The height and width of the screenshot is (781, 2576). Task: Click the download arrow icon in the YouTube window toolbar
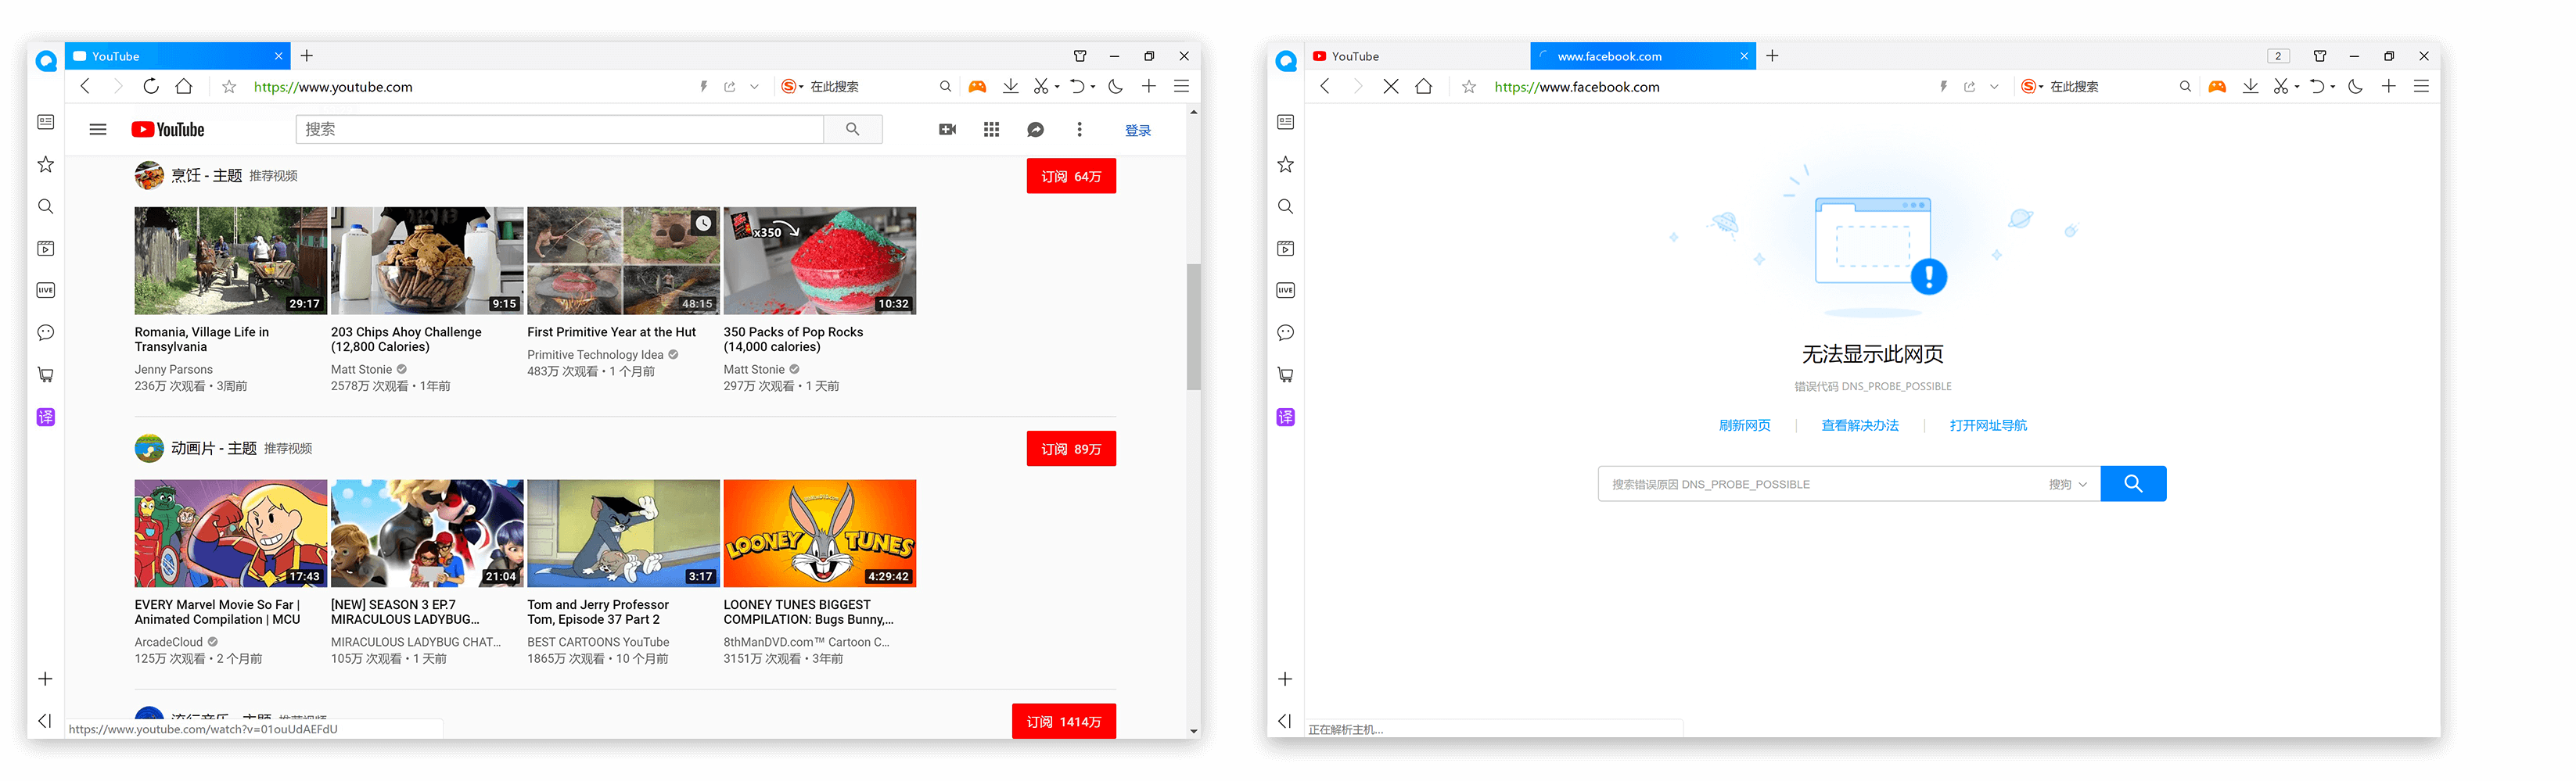tap(1010, 87)
